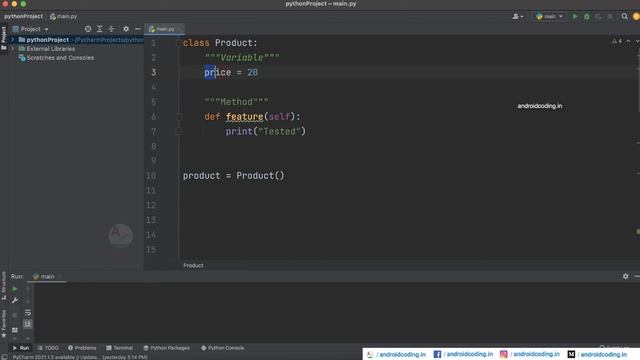The image size is (640, 360).
Task: Select Scratches and Consoles
Action: click(x=56, y=58)
